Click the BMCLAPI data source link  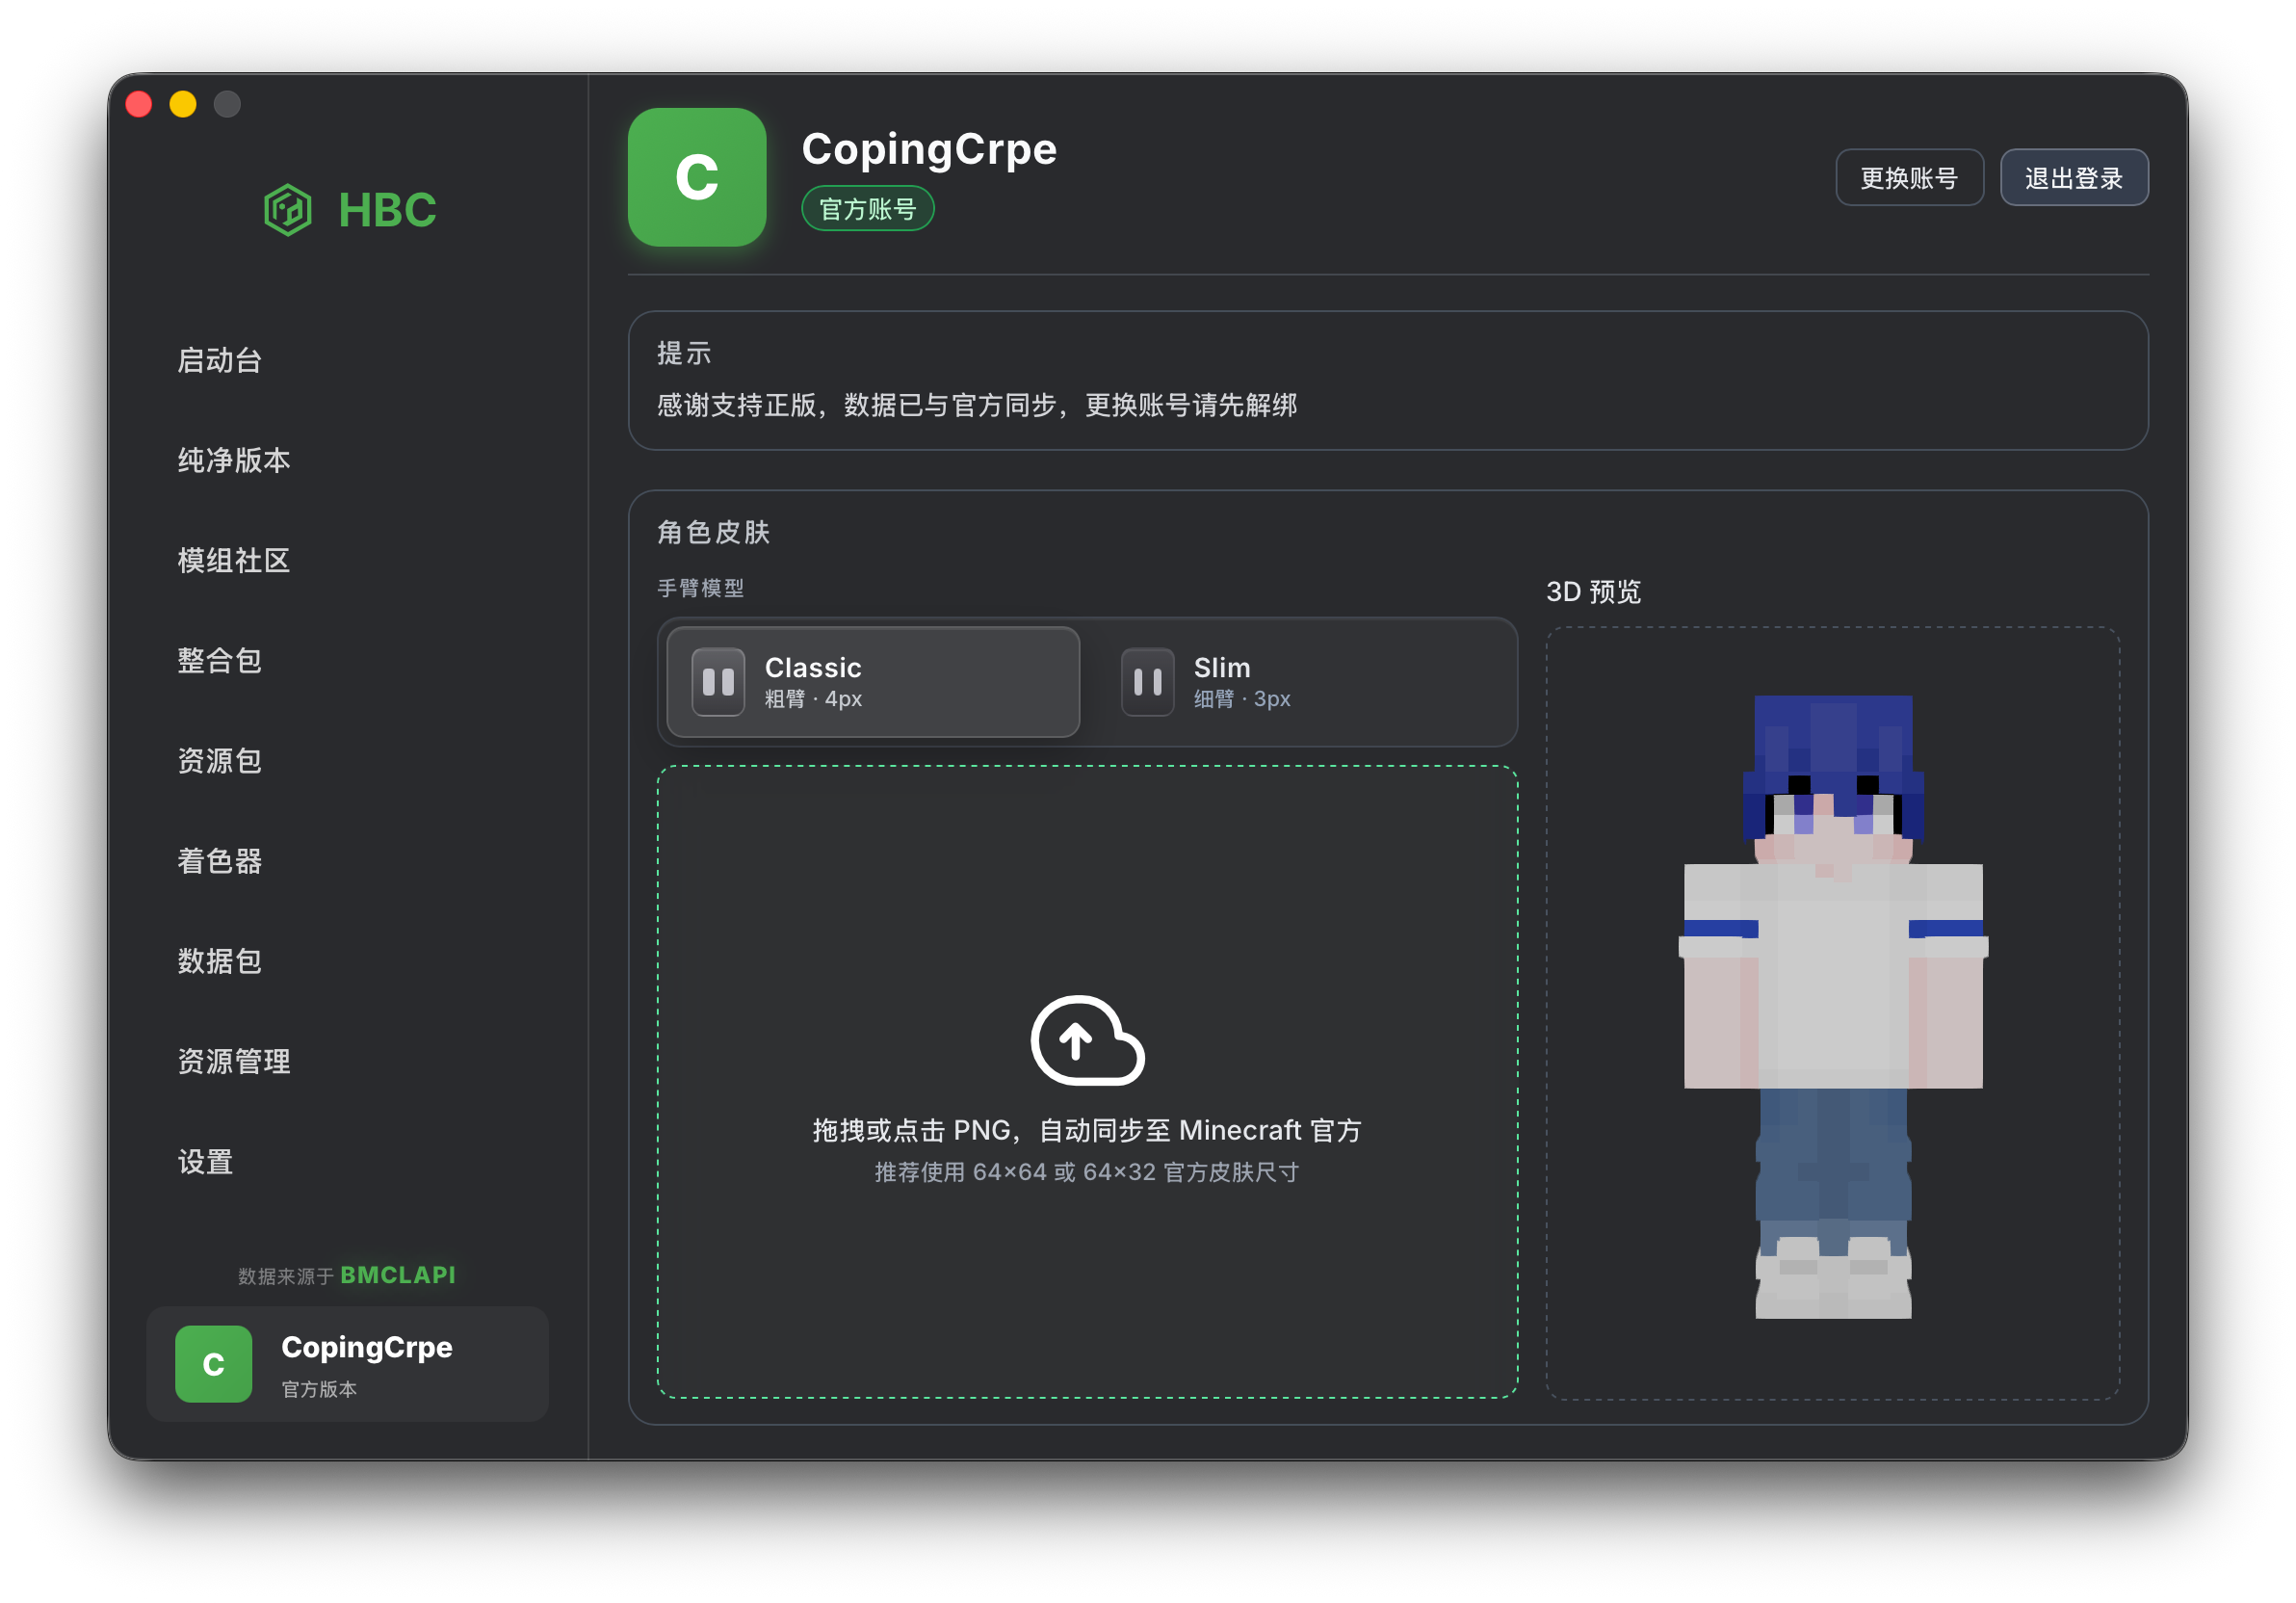click(398, 1275)
